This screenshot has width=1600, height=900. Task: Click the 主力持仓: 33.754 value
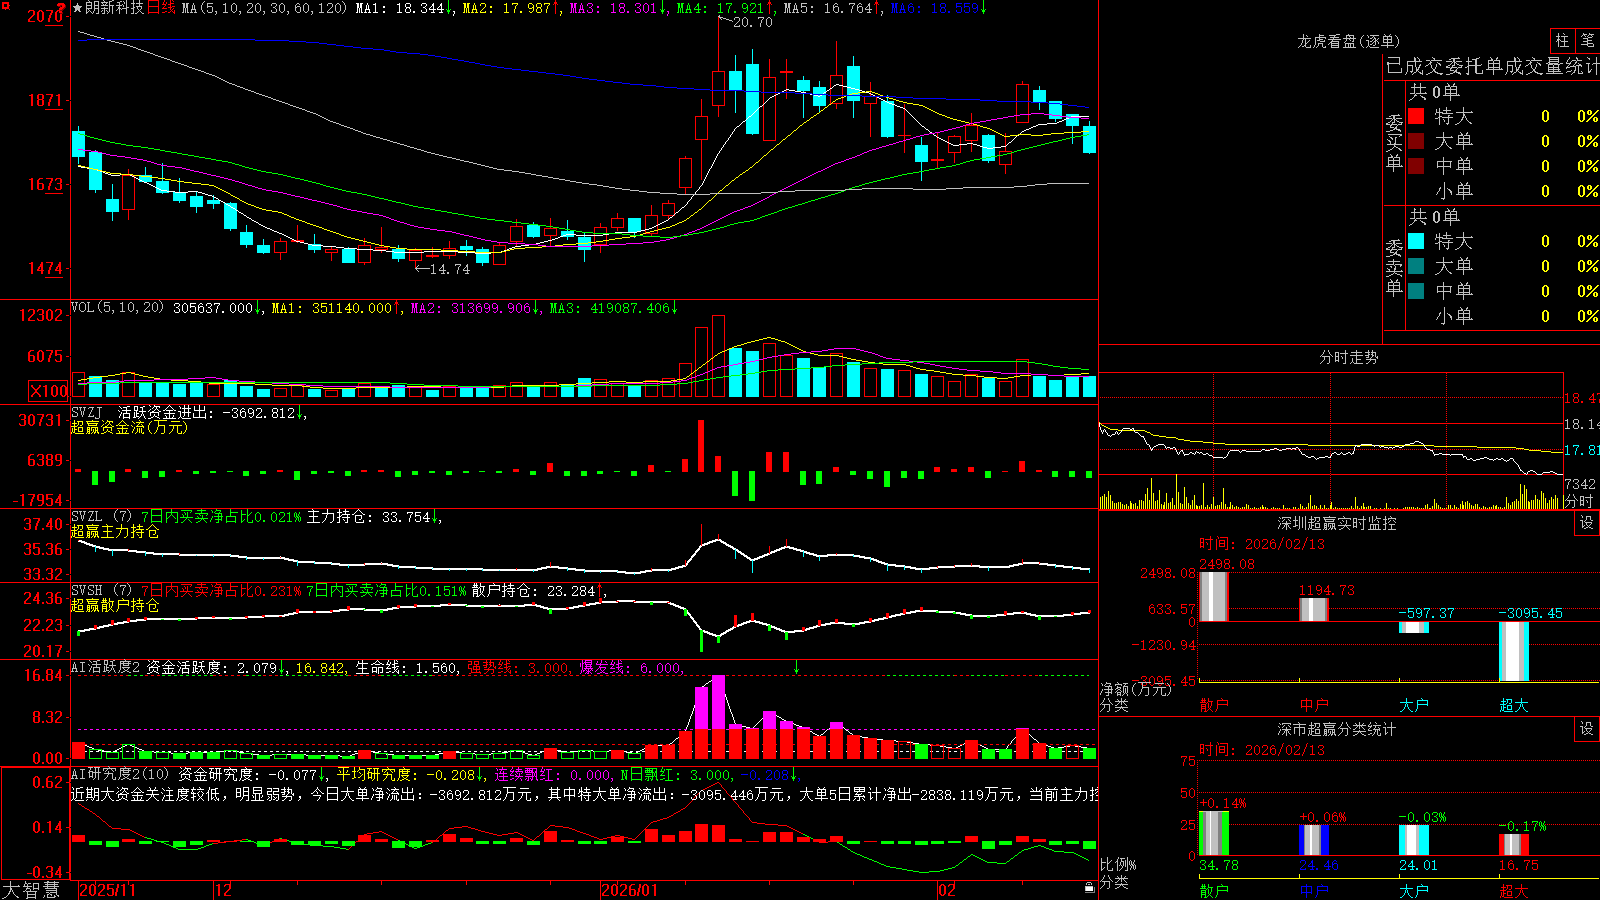click(369, 517)
